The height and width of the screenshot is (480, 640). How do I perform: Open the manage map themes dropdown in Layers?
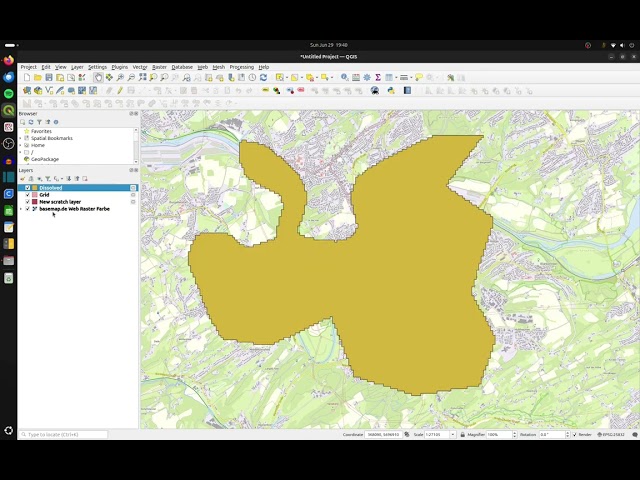point(40,179)
